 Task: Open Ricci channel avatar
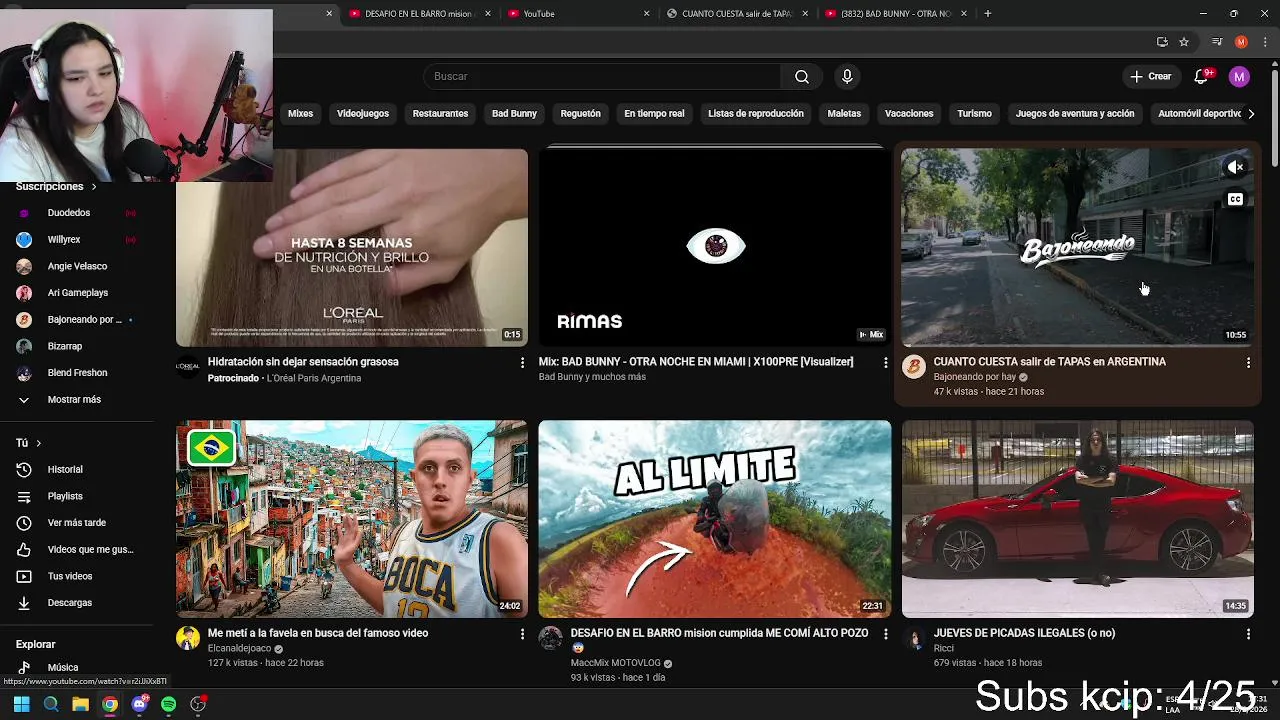click(913, 638)
